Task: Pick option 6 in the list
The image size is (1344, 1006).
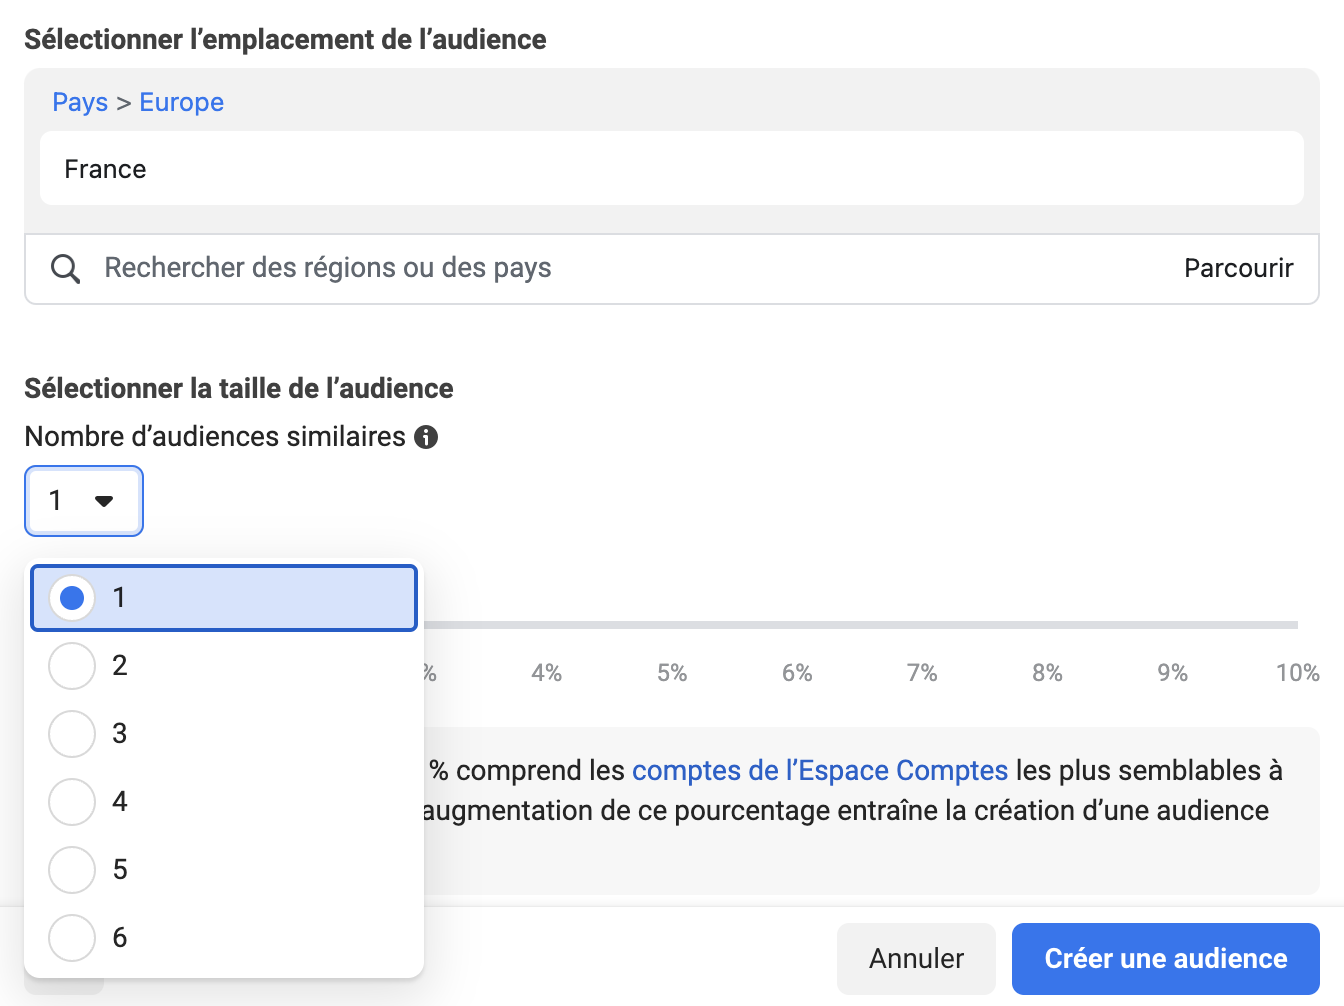Action: point(72,938)
